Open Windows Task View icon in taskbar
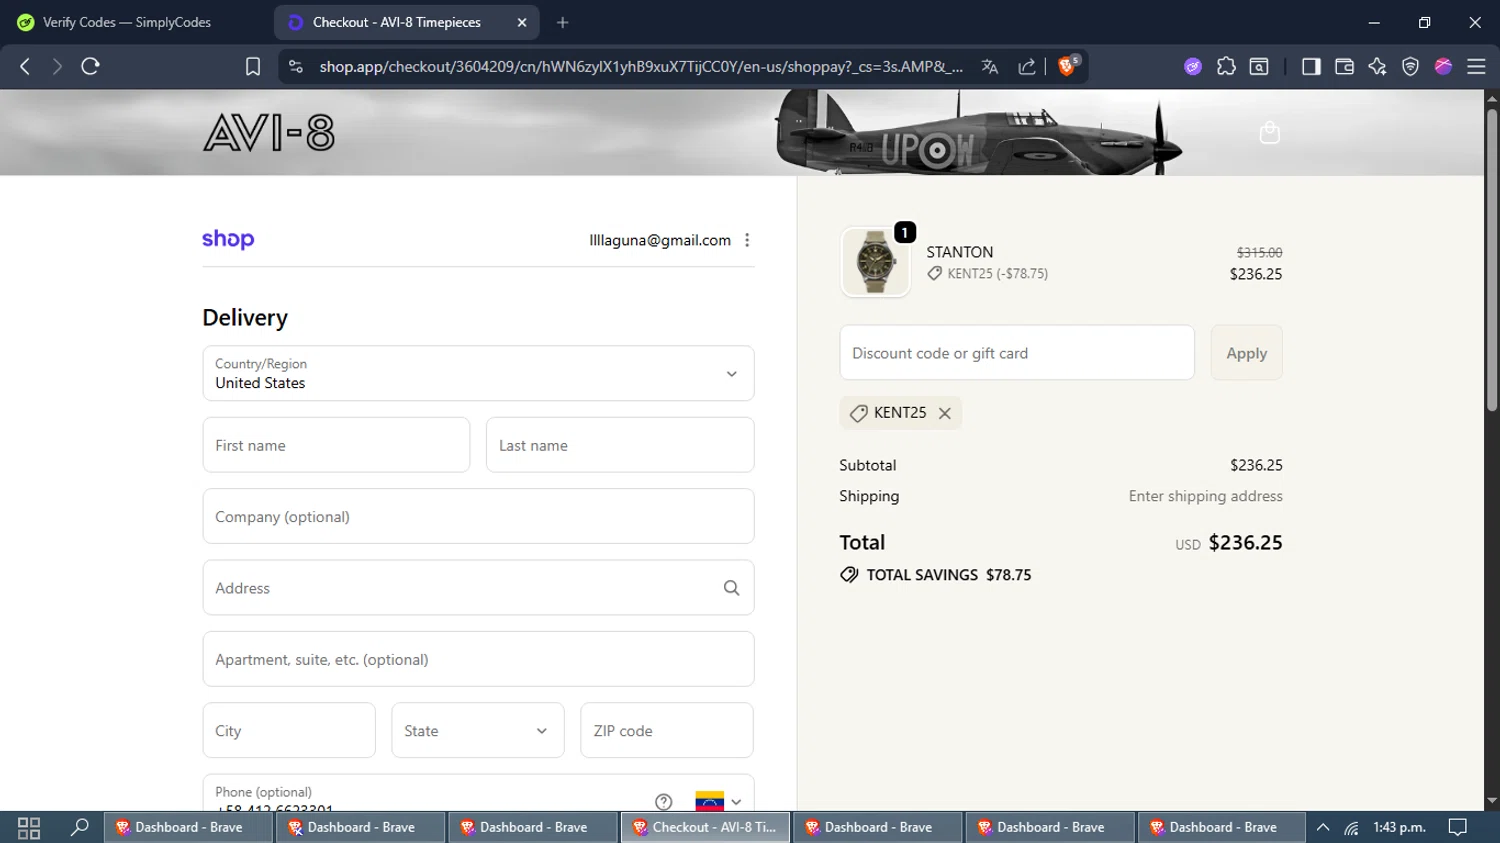This screenshot has height=843, width=1500. pos(29,827)
